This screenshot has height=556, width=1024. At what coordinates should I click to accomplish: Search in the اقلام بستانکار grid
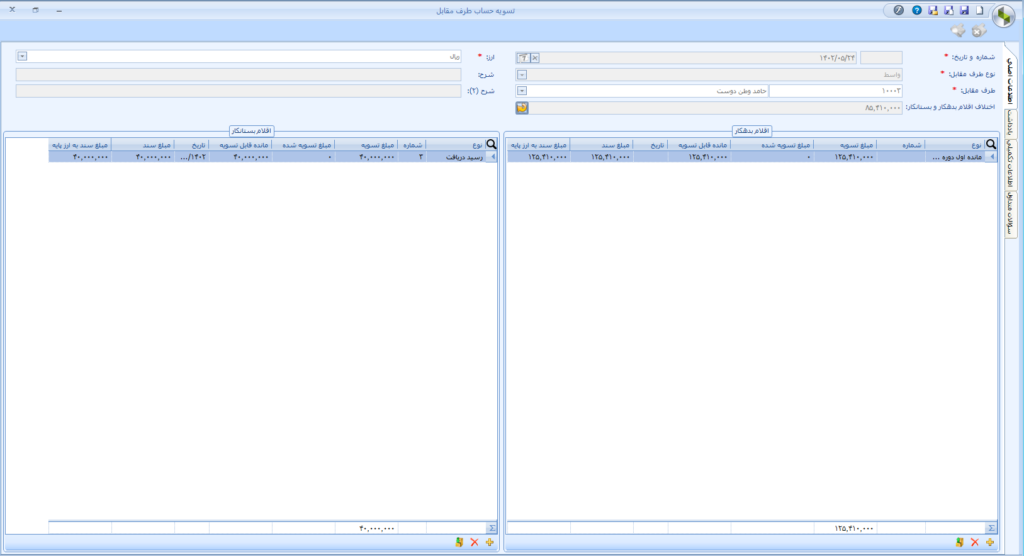click(491, 144)
